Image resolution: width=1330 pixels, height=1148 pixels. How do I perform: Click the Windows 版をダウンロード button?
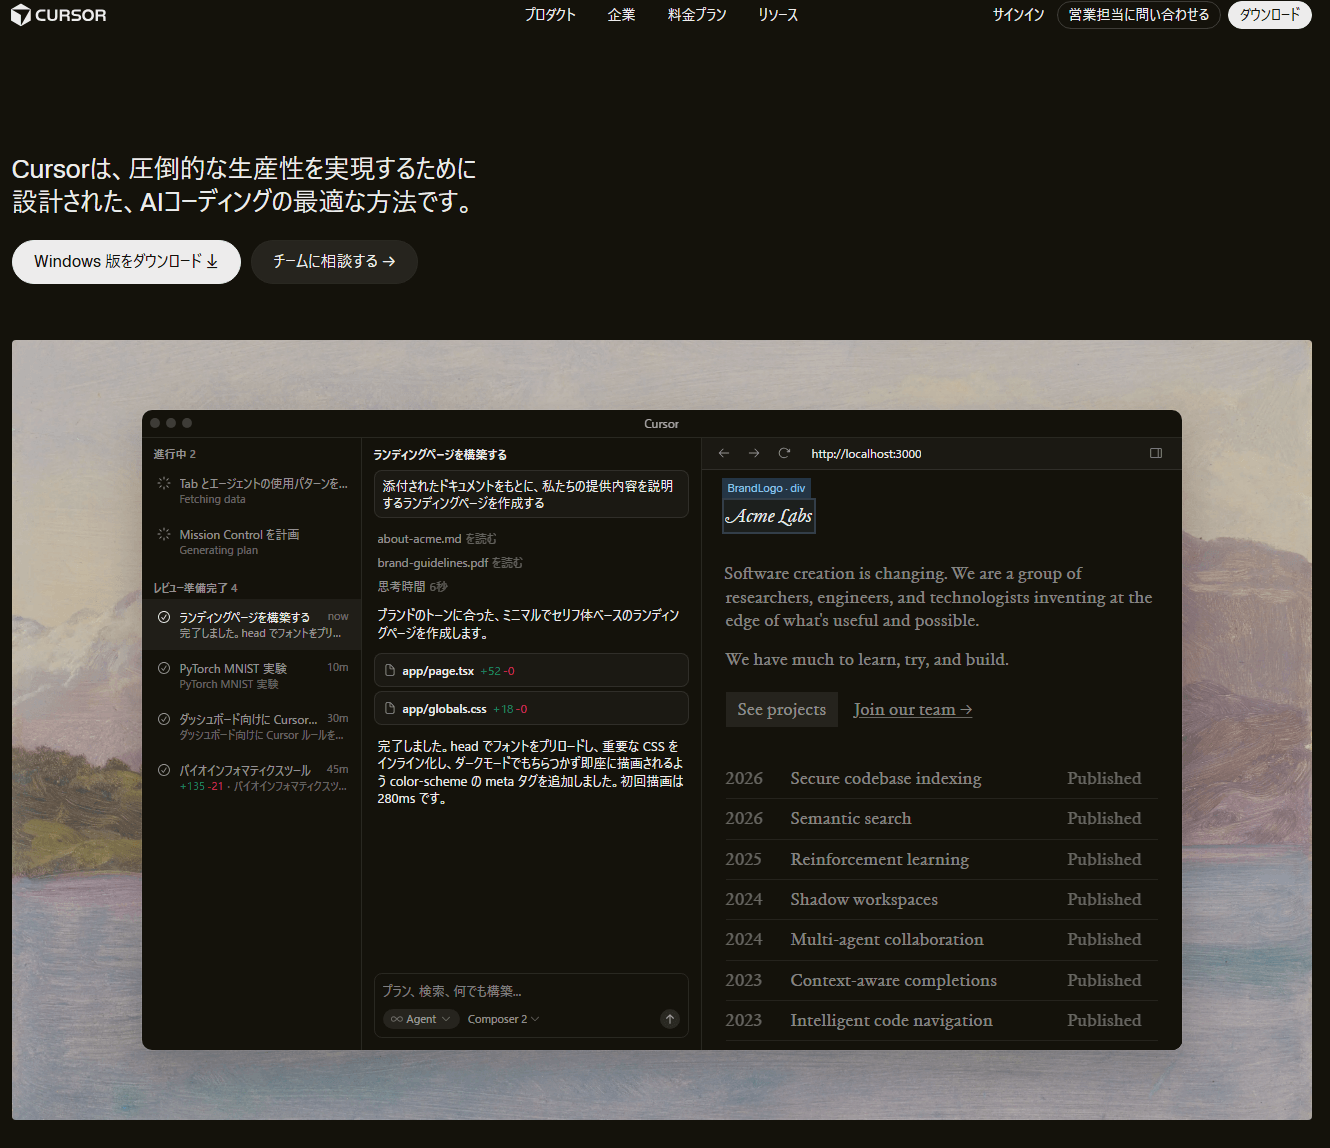coord(126,261)
